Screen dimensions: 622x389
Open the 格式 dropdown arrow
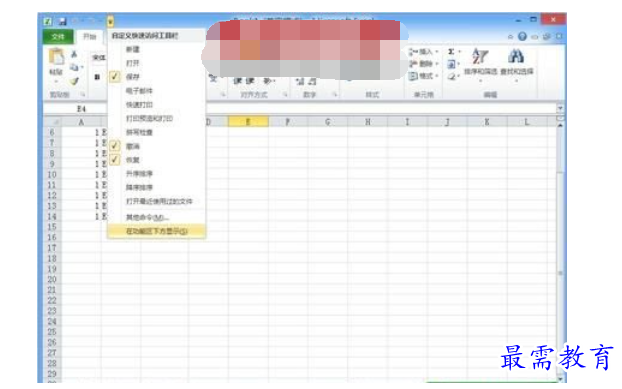coord(437,76)
